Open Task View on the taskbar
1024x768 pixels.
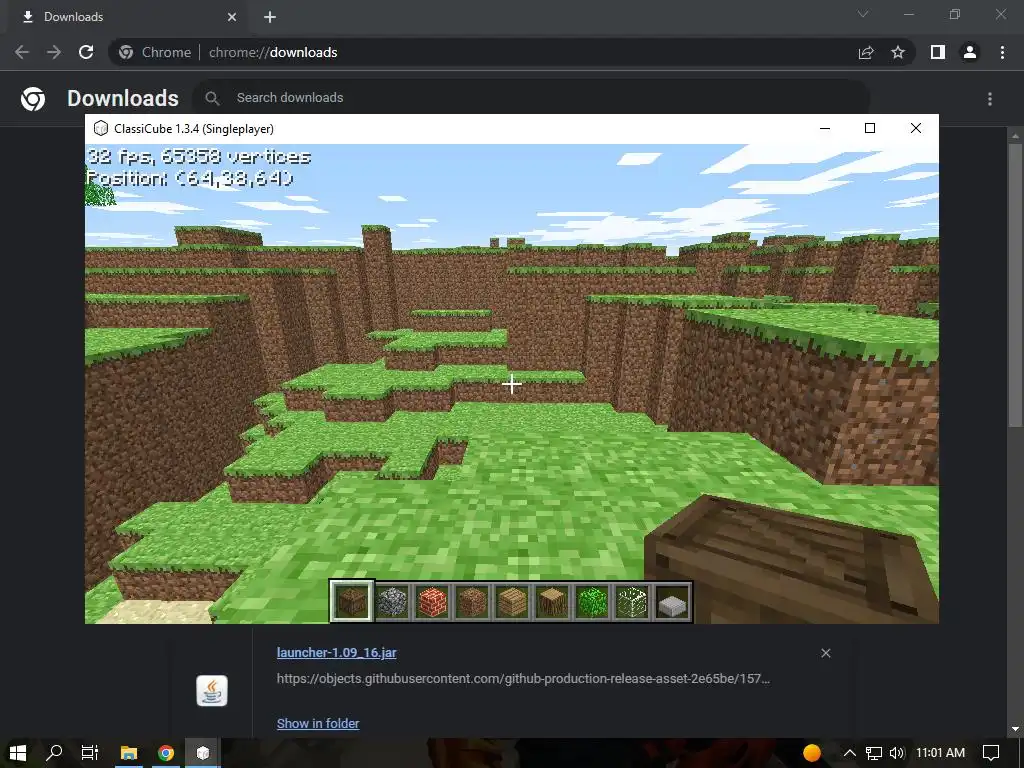point(89,753)
